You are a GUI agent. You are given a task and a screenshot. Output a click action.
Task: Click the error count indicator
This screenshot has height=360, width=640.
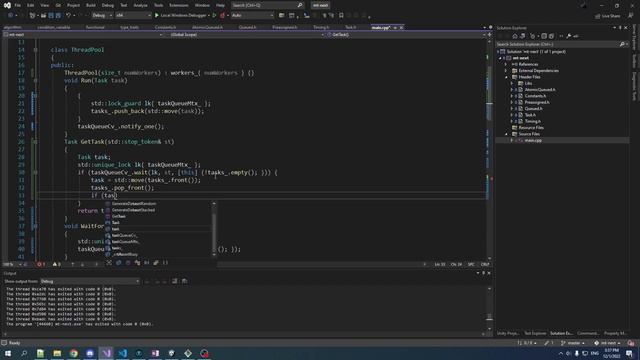[x=41, y=264]
